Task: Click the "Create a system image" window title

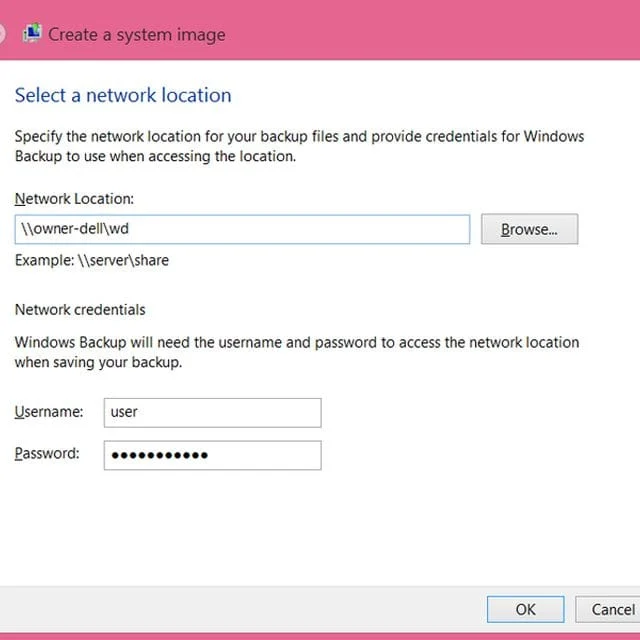Action: (x=137, y=35)
